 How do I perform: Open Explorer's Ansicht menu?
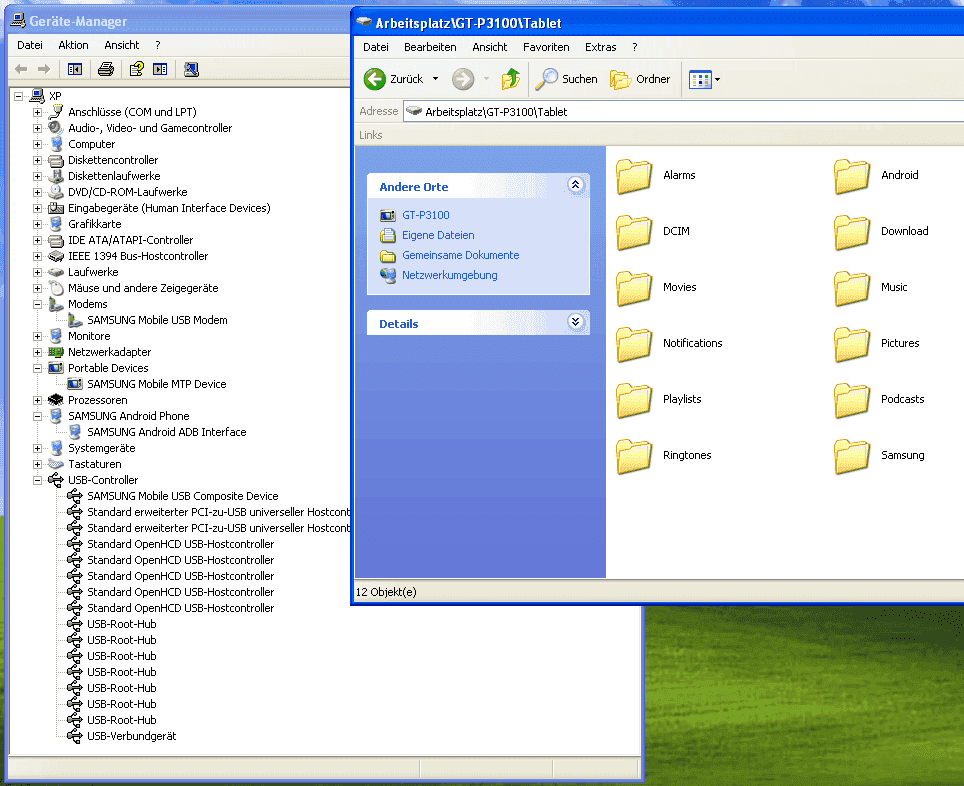coord(489,47)
